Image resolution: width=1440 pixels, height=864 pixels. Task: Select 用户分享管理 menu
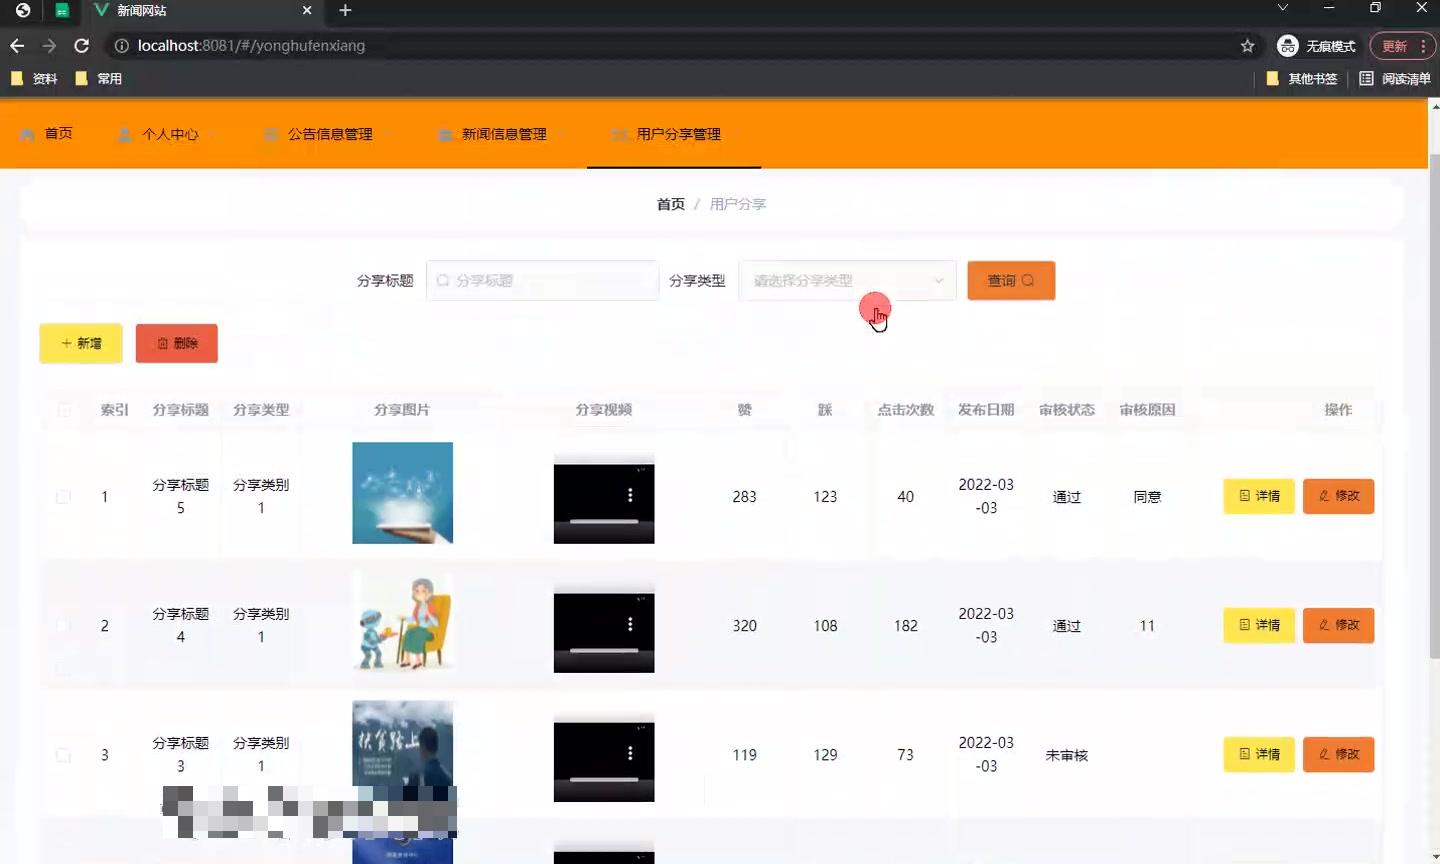pyautogui.click(x=674, y=133)
